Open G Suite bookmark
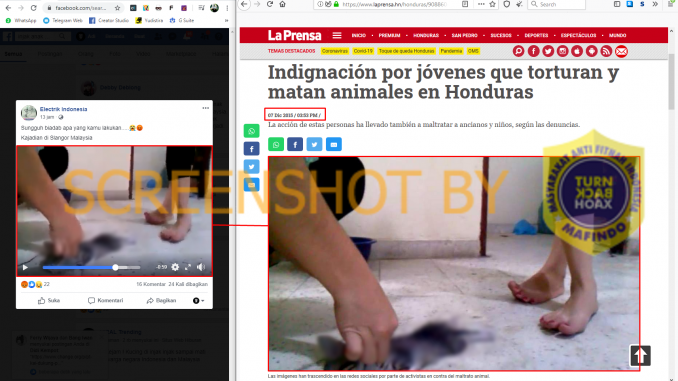The width and height of the screenshot is (678, 381). pyautogui.click(x=182, y=20)
